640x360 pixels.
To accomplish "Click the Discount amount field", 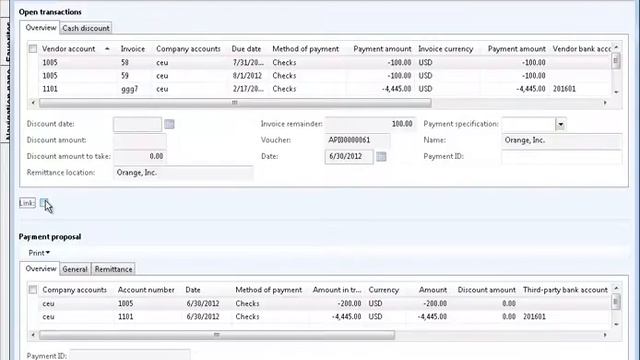I will [x=140, y=140].
